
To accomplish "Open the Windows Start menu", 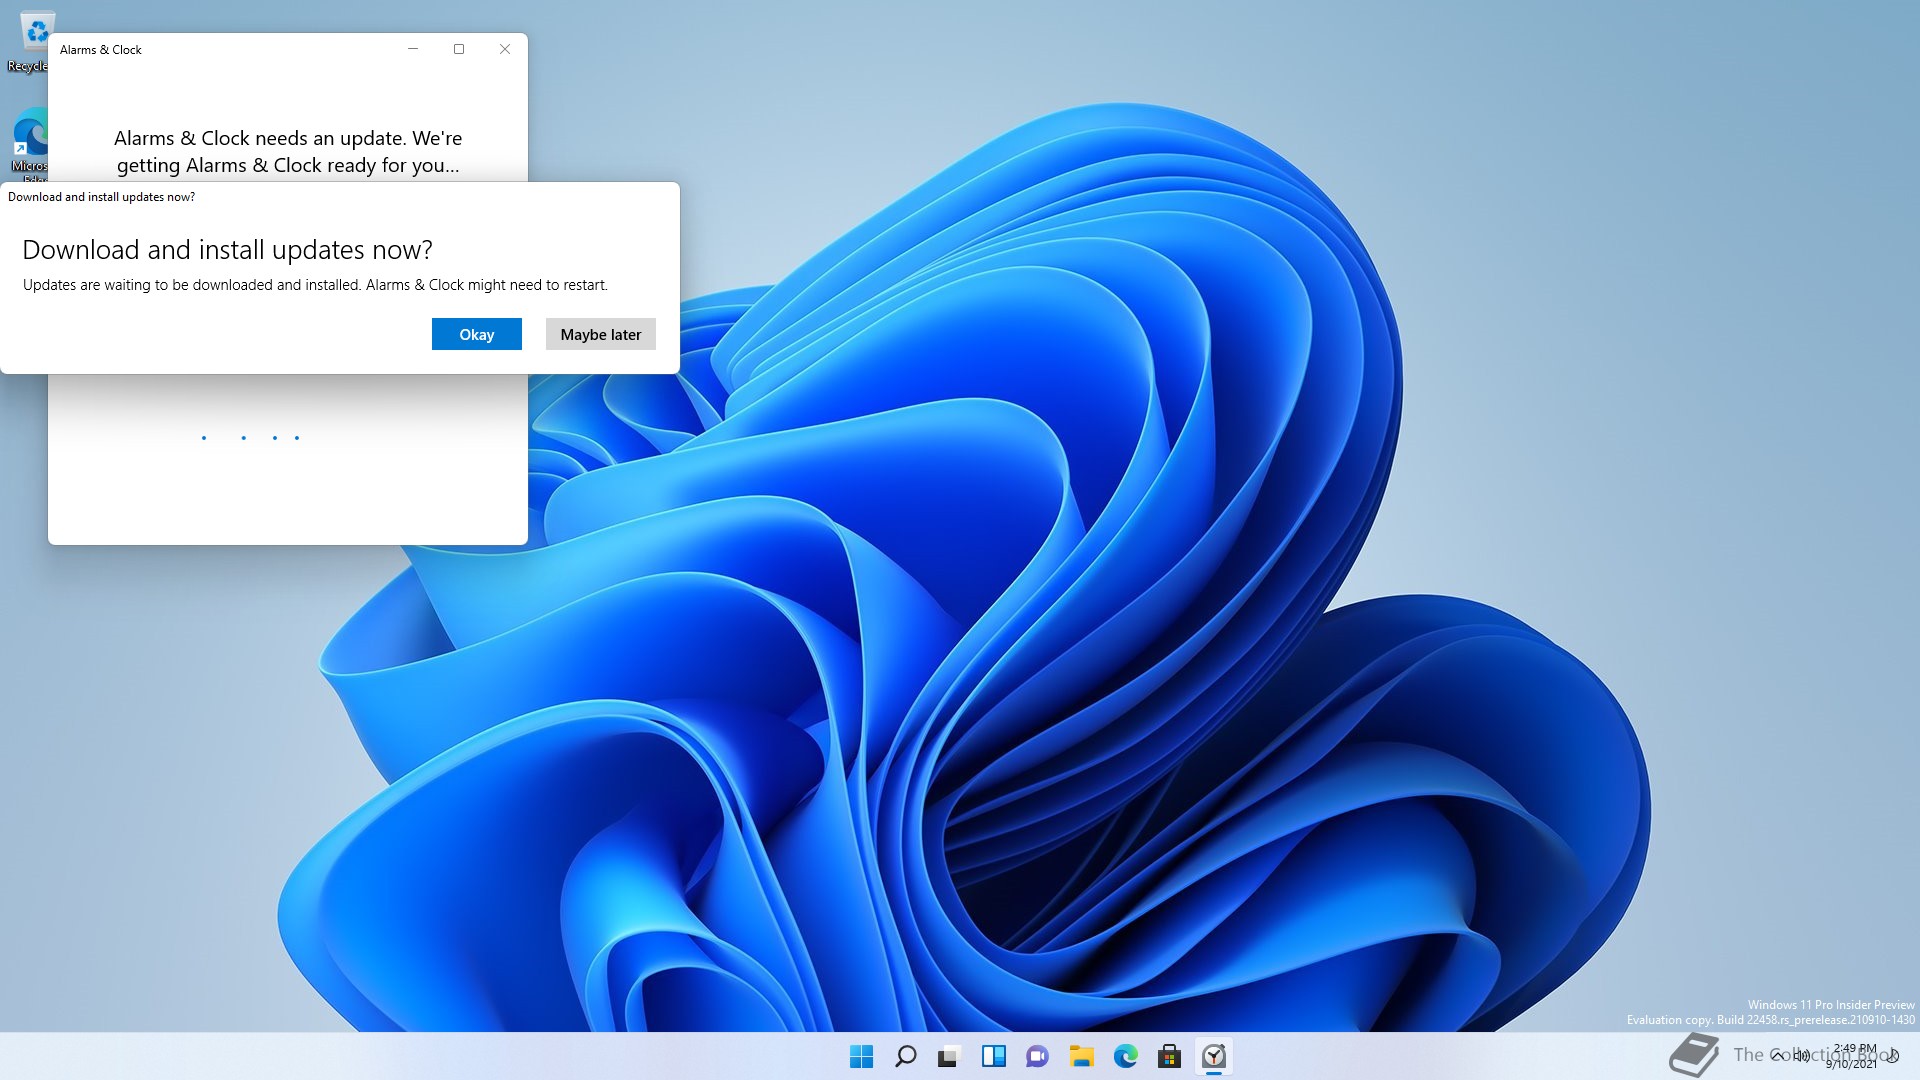I will (861, 1056).
